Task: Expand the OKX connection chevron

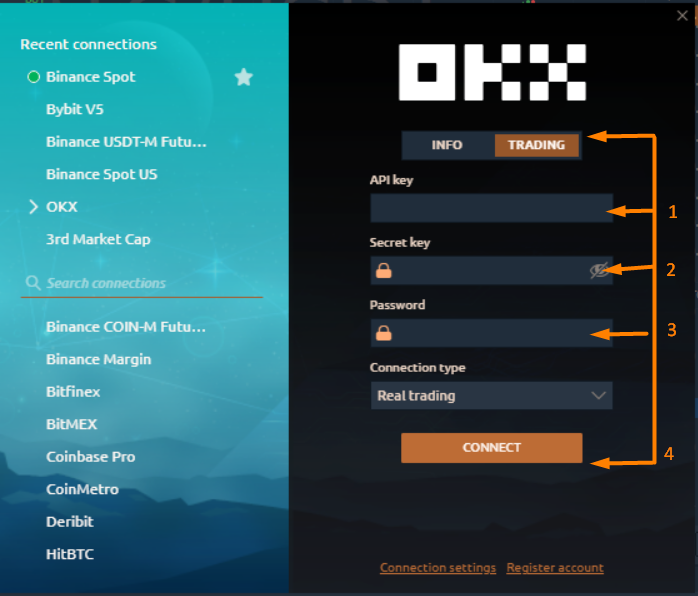Action: coord(33,207)
